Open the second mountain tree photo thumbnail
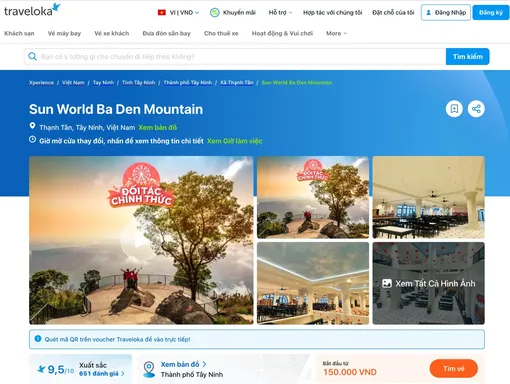This screenshot has width=510, height=384. [313, 197]
